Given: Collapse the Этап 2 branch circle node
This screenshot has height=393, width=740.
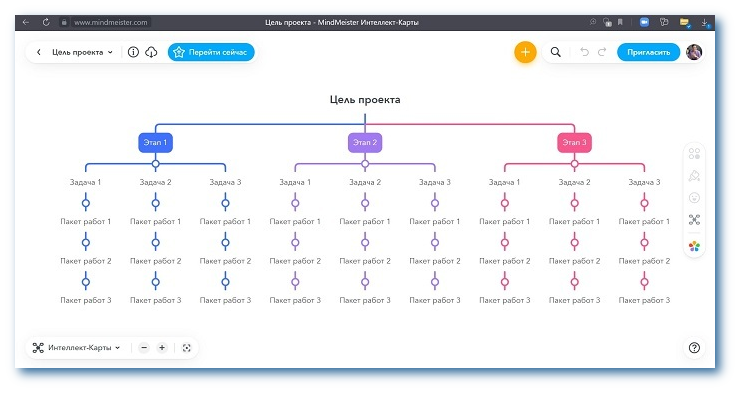Looking at the screenshot, I should pos(365,164).
